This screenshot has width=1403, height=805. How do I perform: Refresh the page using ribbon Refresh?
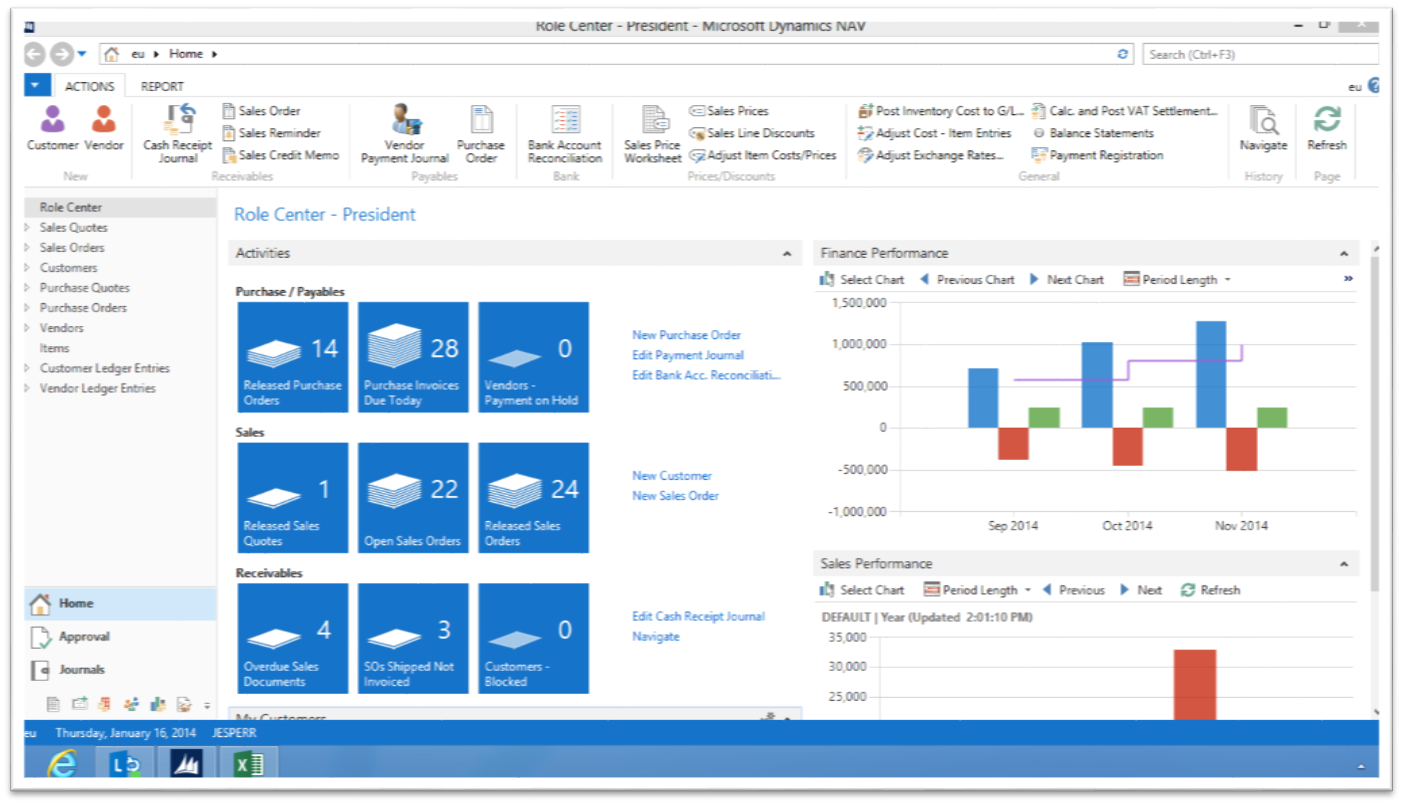pos(1327,130)
